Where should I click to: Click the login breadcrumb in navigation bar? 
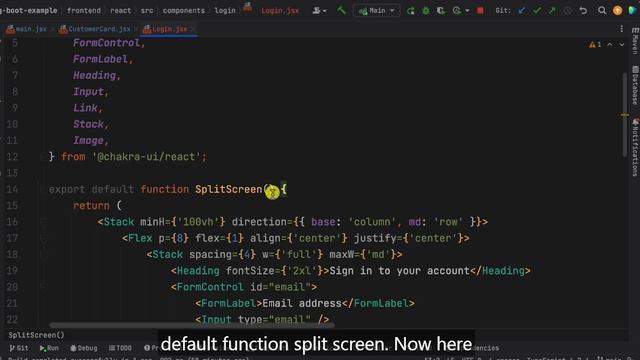coord(225,11)
